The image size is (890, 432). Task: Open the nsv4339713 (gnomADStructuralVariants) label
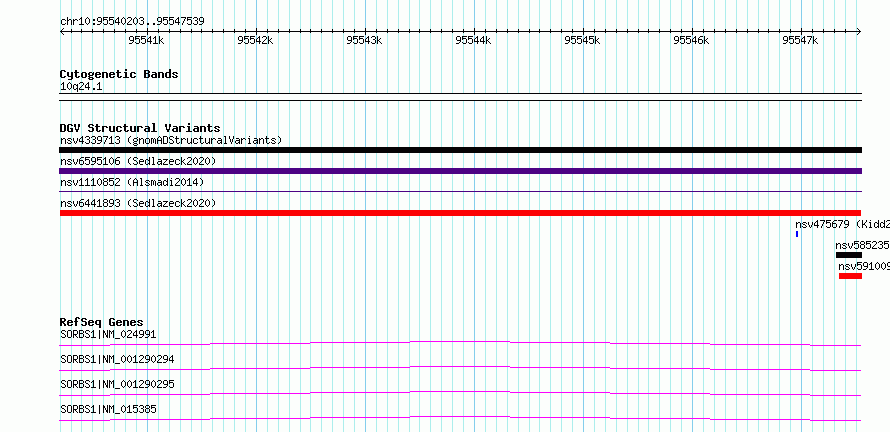coord(171,140)
